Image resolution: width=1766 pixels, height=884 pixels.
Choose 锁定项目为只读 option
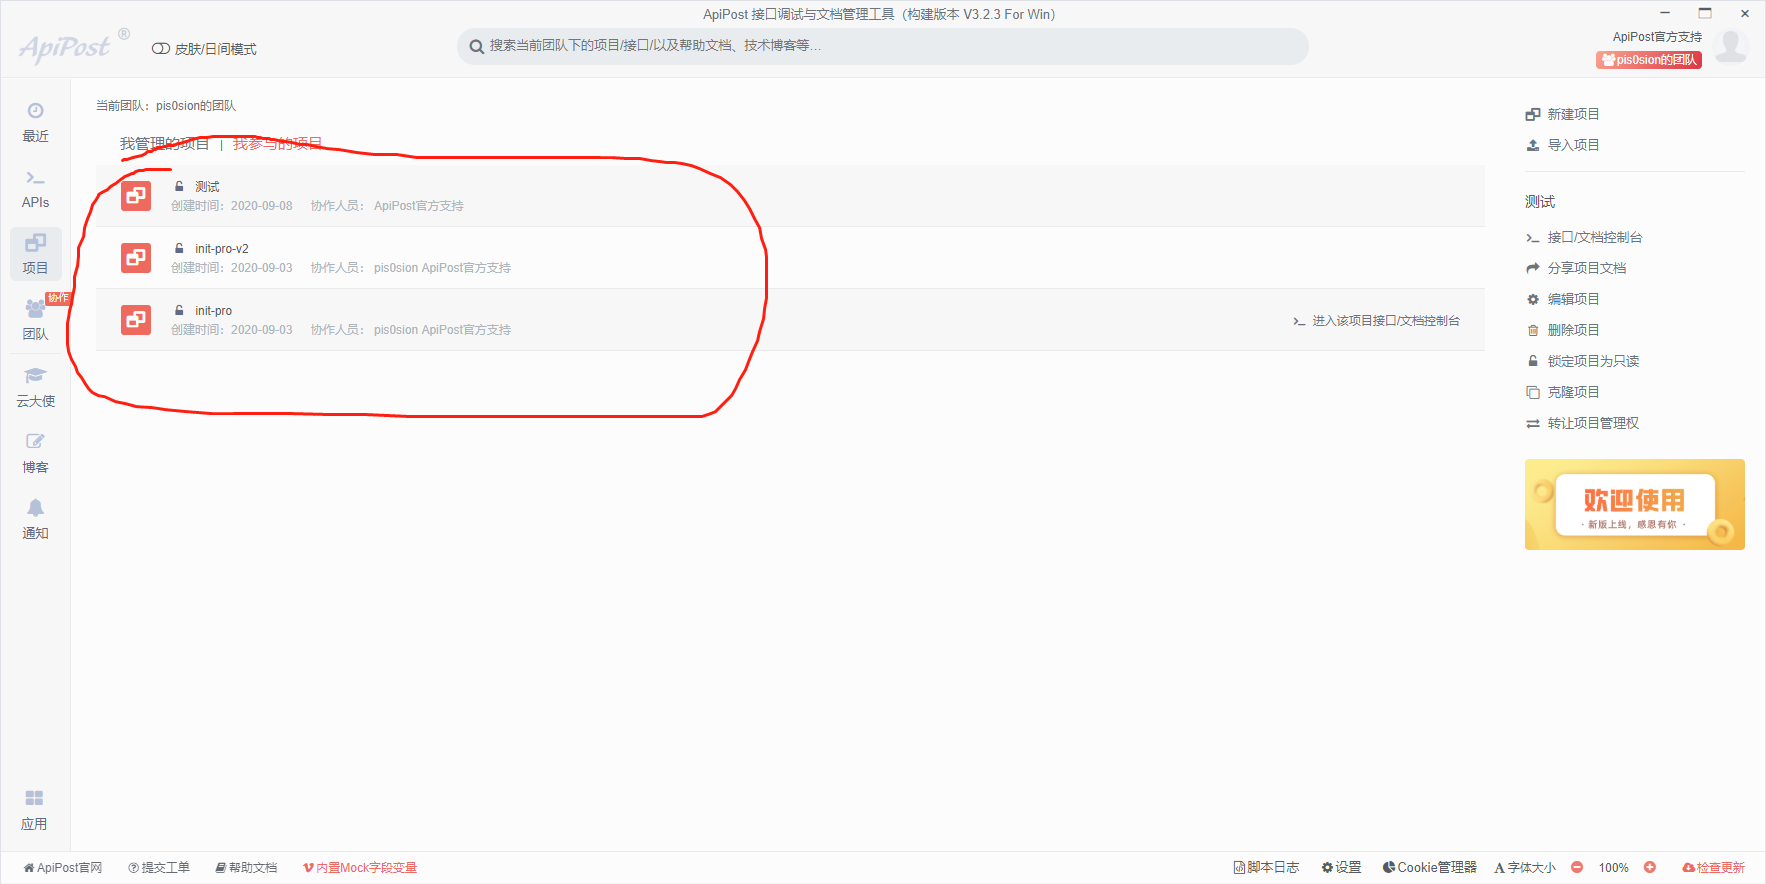pyautogui.click(x=1582, y=361)
